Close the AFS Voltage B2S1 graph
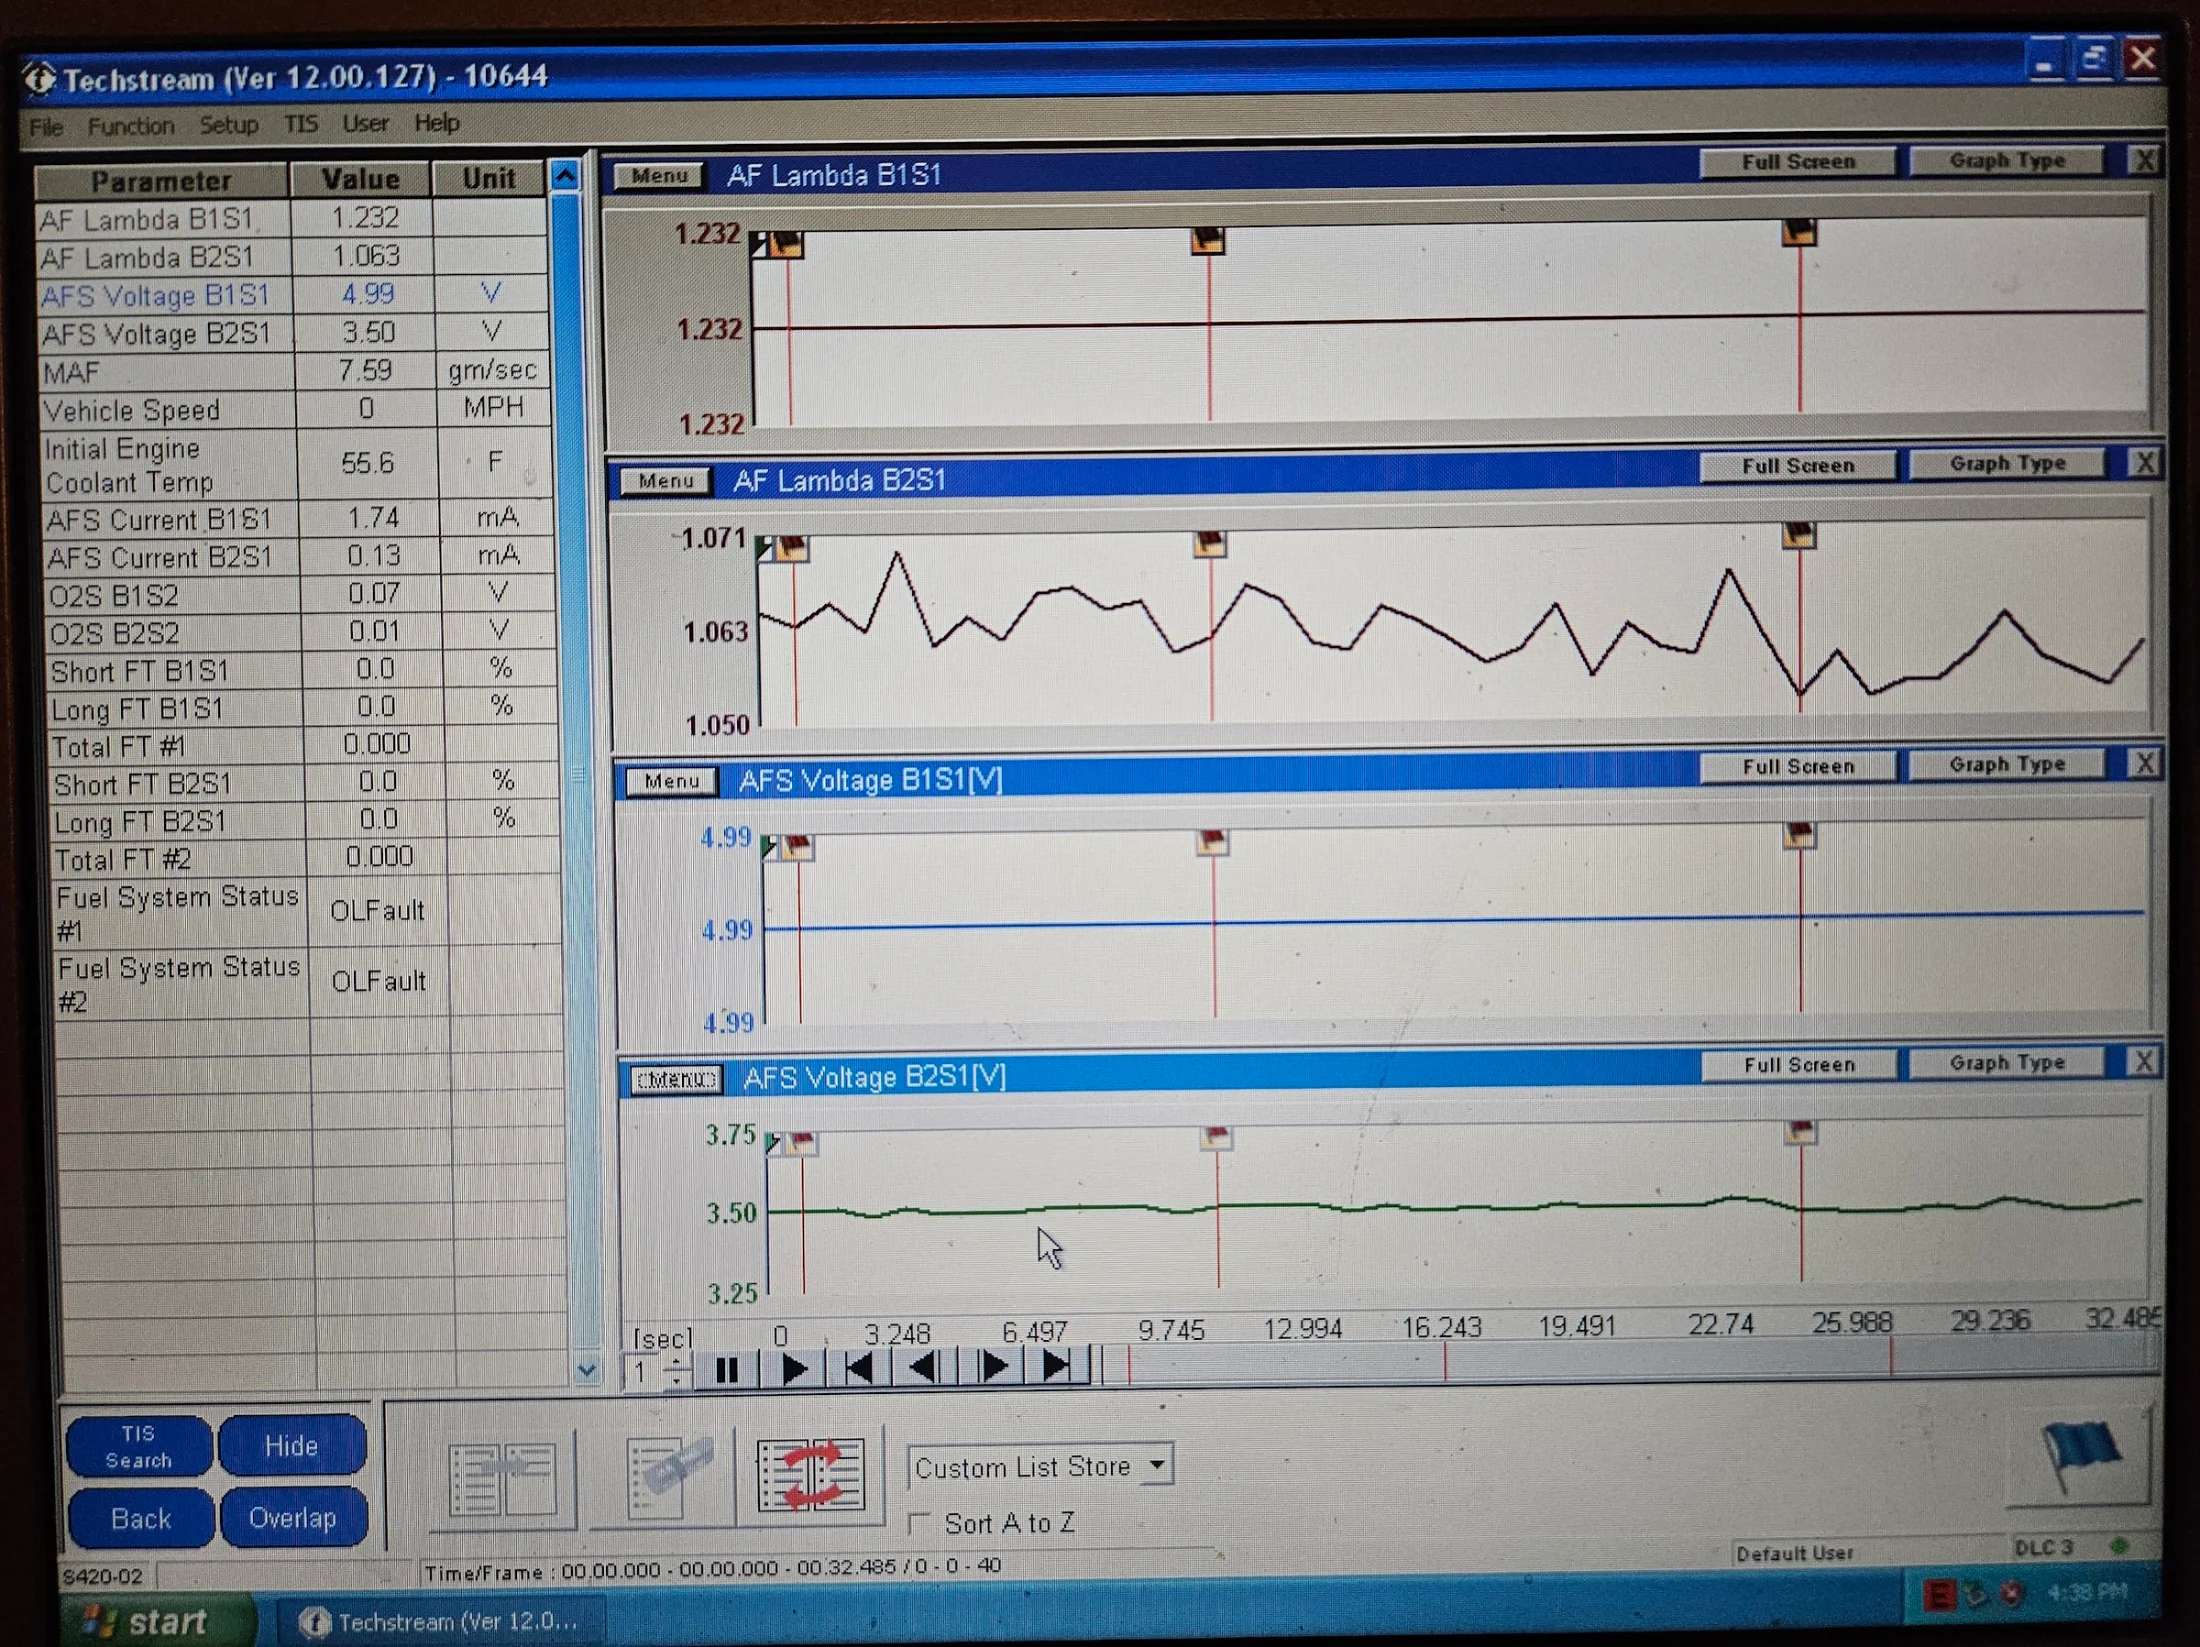The width and height of the screenshot is (2200, 1647). (x=2145, y=1062)
